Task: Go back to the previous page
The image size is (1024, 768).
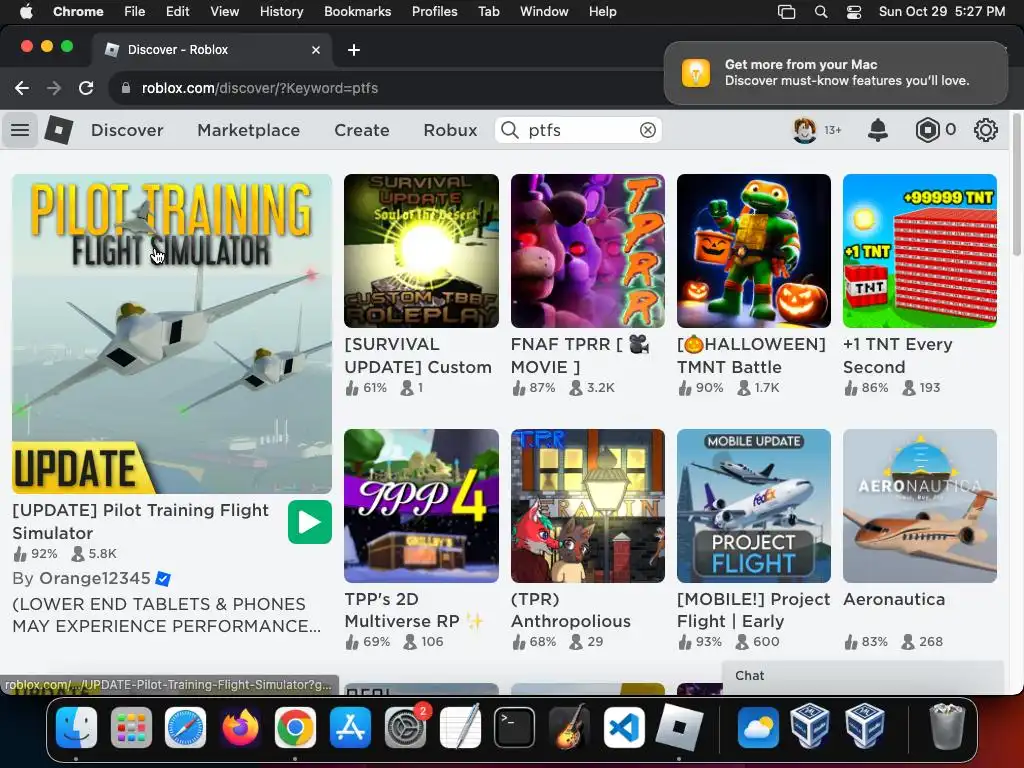Action: coord(22,88)
